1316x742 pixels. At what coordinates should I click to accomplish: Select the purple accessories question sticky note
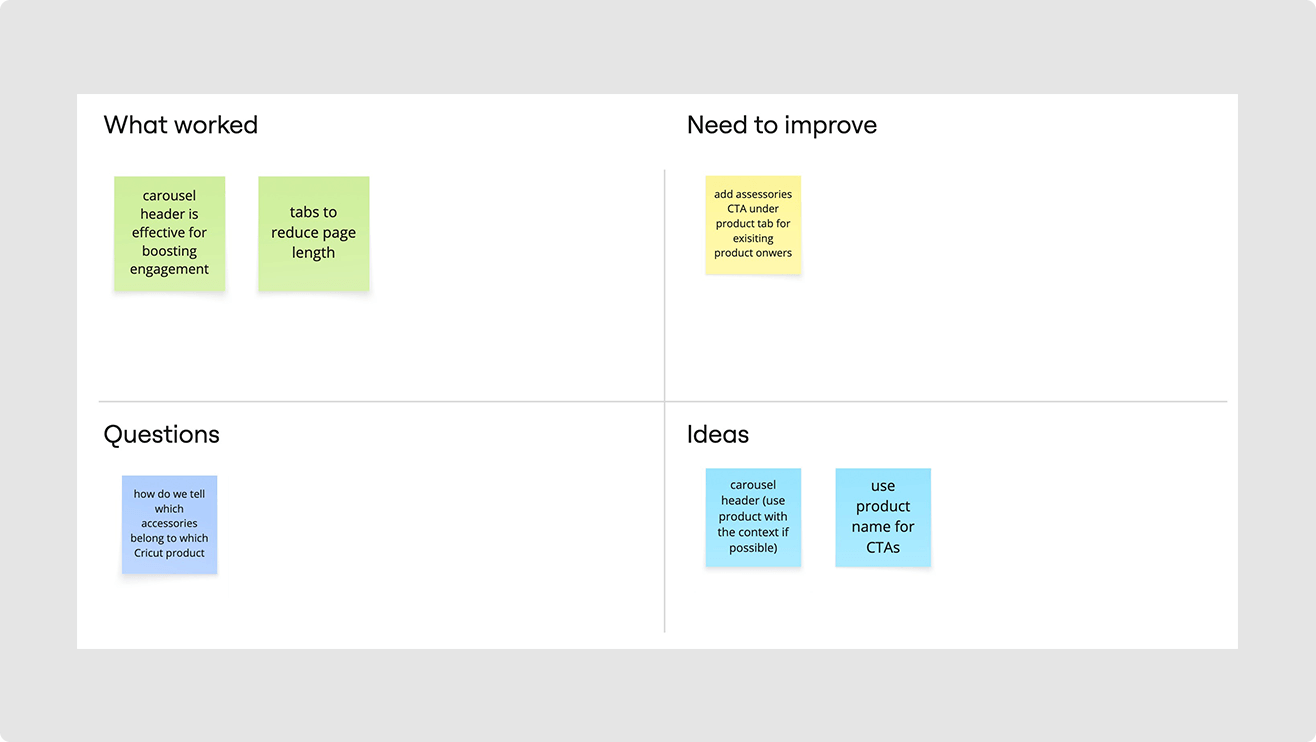(169, 524)
